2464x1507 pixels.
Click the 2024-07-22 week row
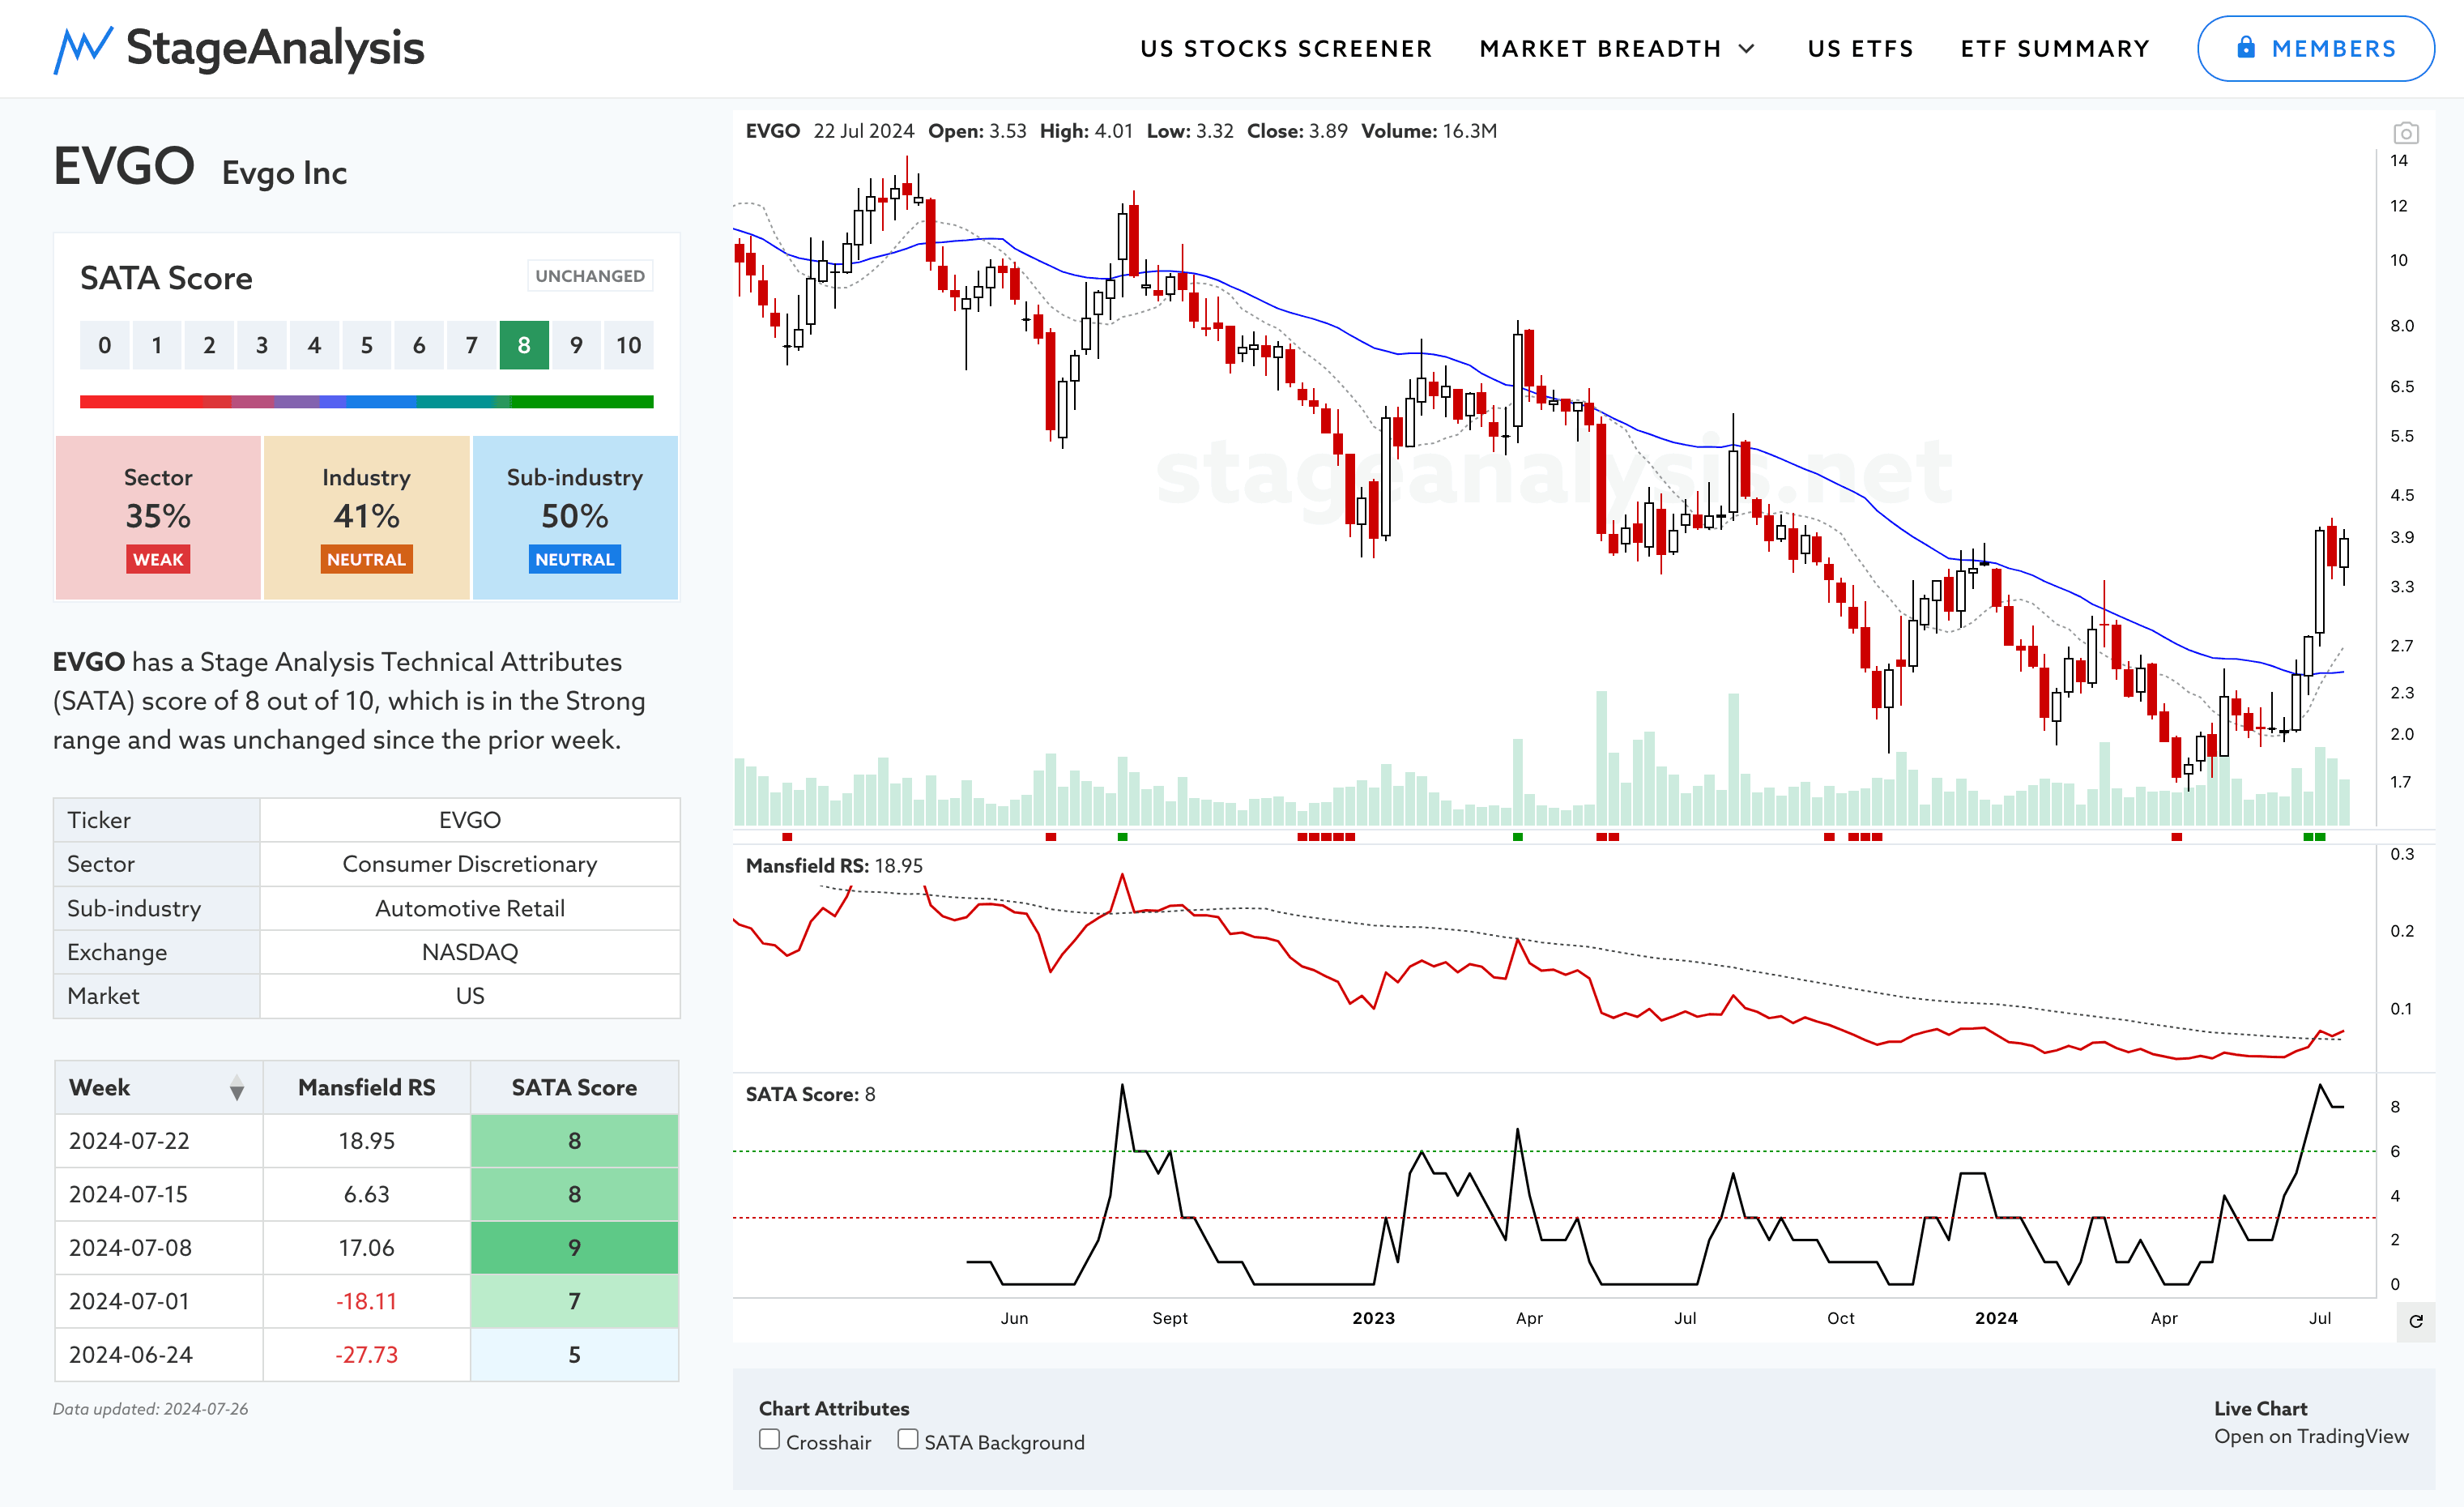[366, 1141]
